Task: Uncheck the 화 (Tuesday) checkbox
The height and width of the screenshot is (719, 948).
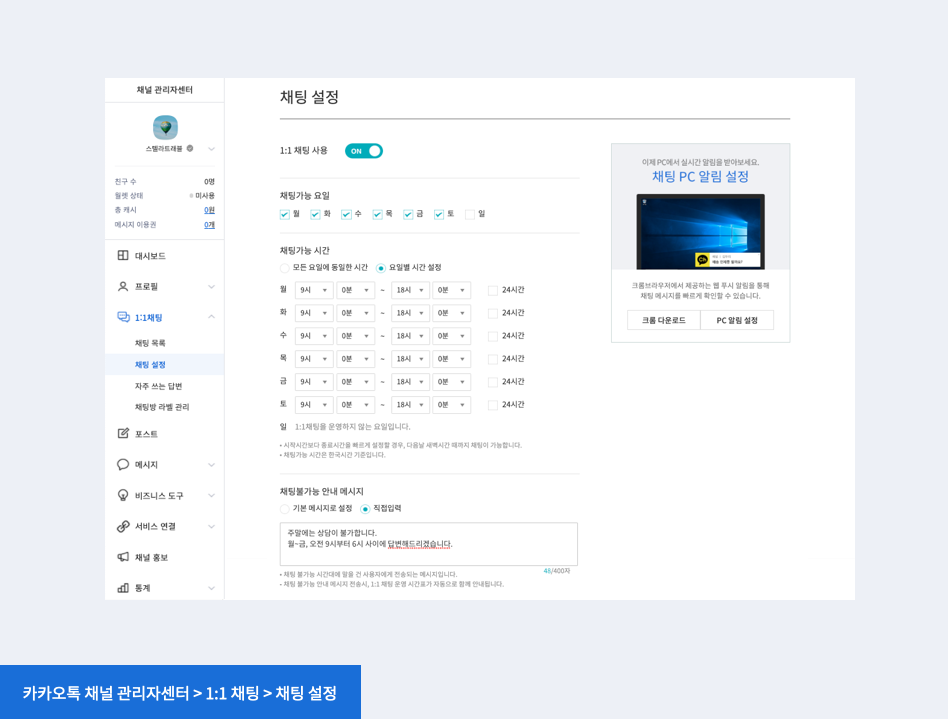Action: 315,214
